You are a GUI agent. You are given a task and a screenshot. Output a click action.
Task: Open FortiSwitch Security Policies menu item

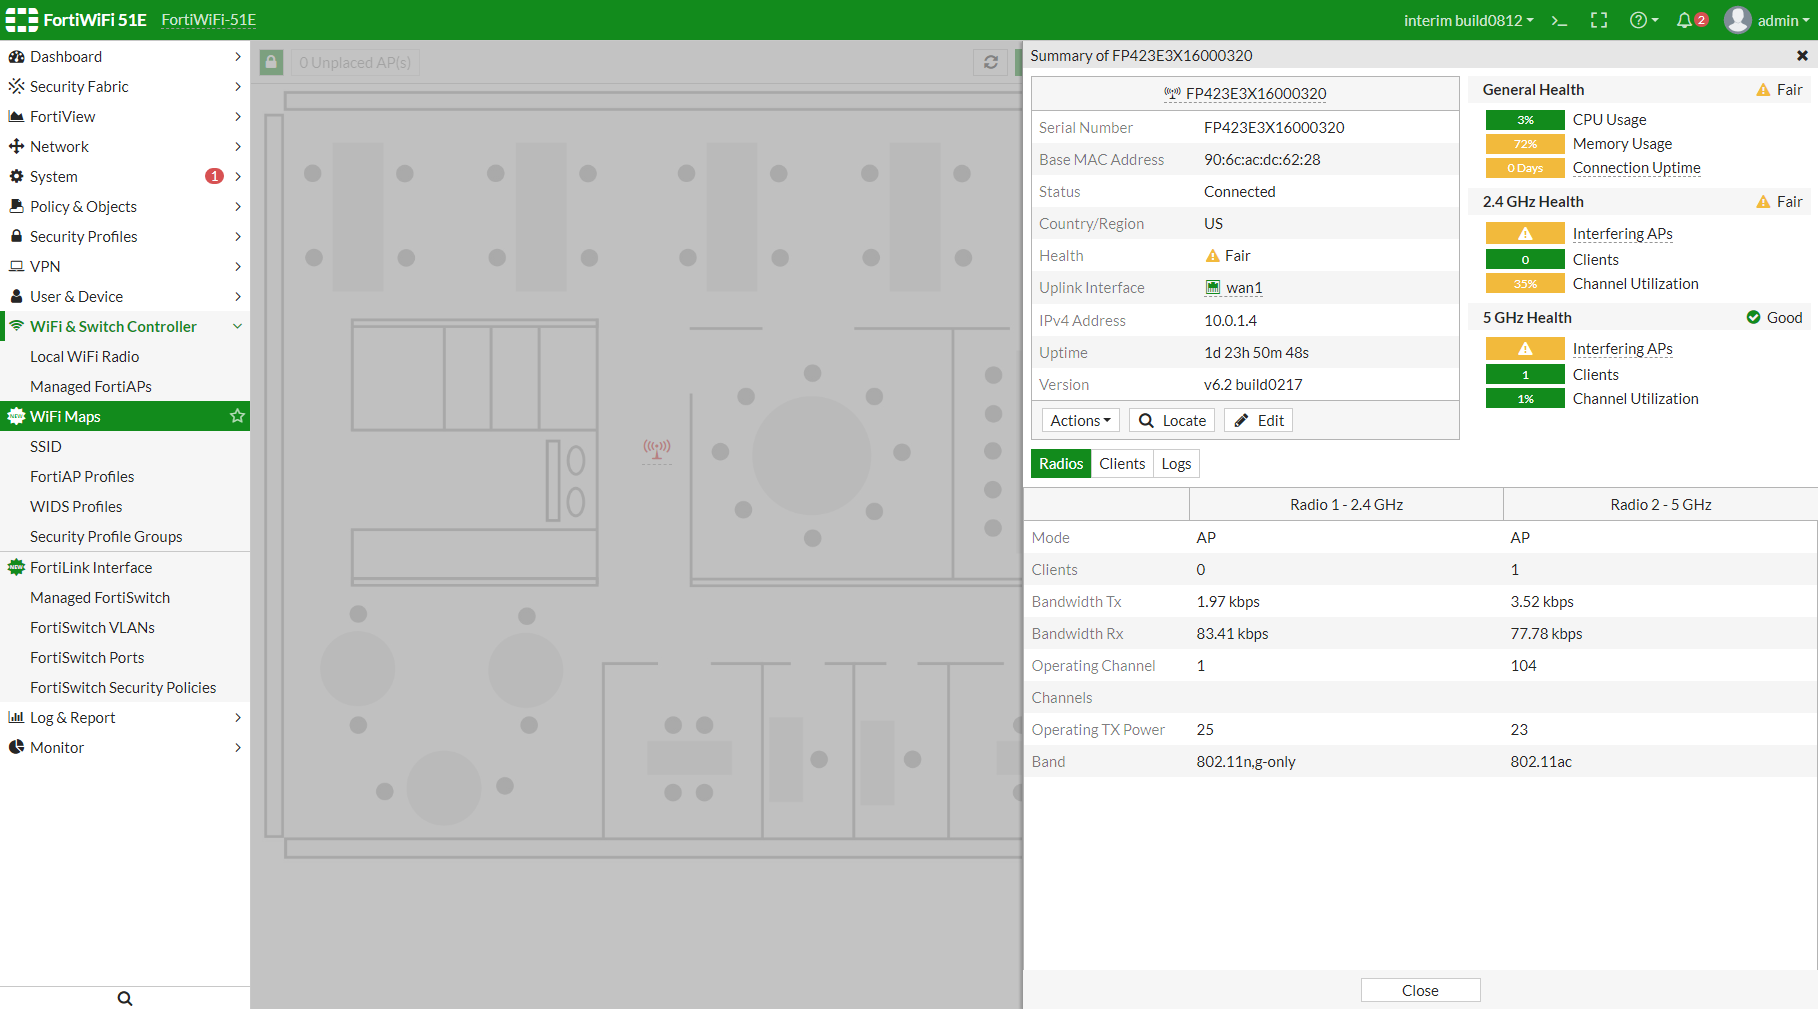click(x=125, y=688)
